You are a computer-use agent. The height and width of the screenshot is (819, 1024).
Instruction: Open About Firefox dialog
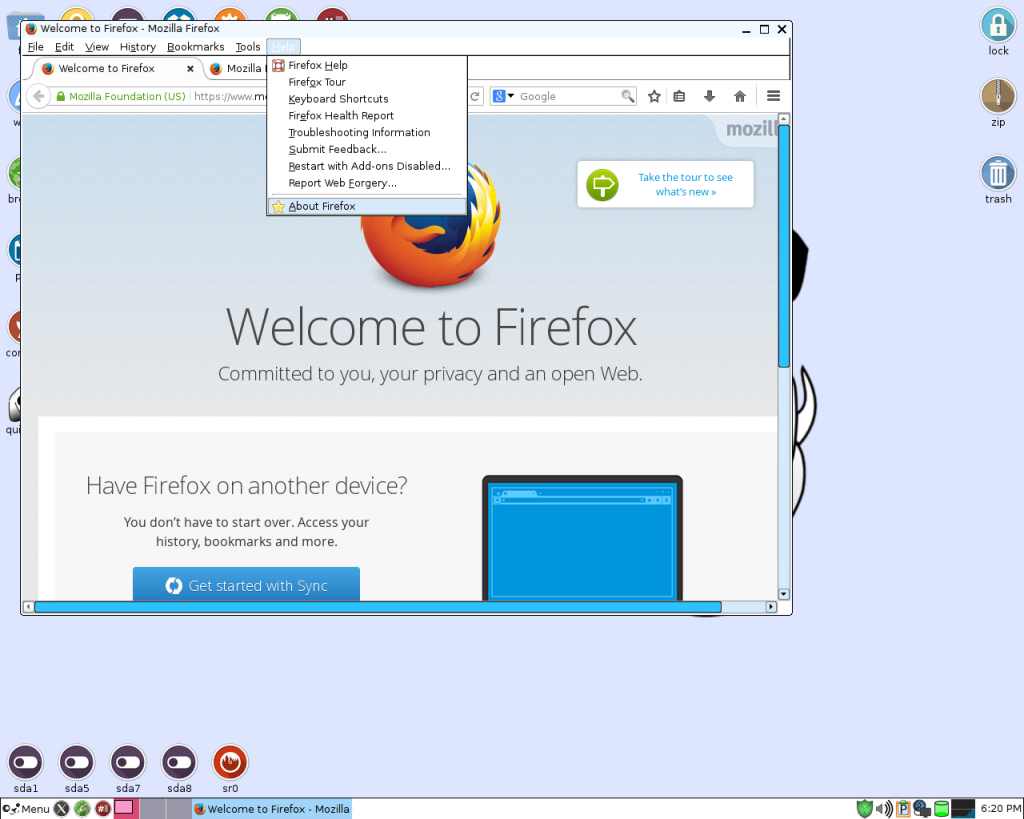[x=367, y=206]
